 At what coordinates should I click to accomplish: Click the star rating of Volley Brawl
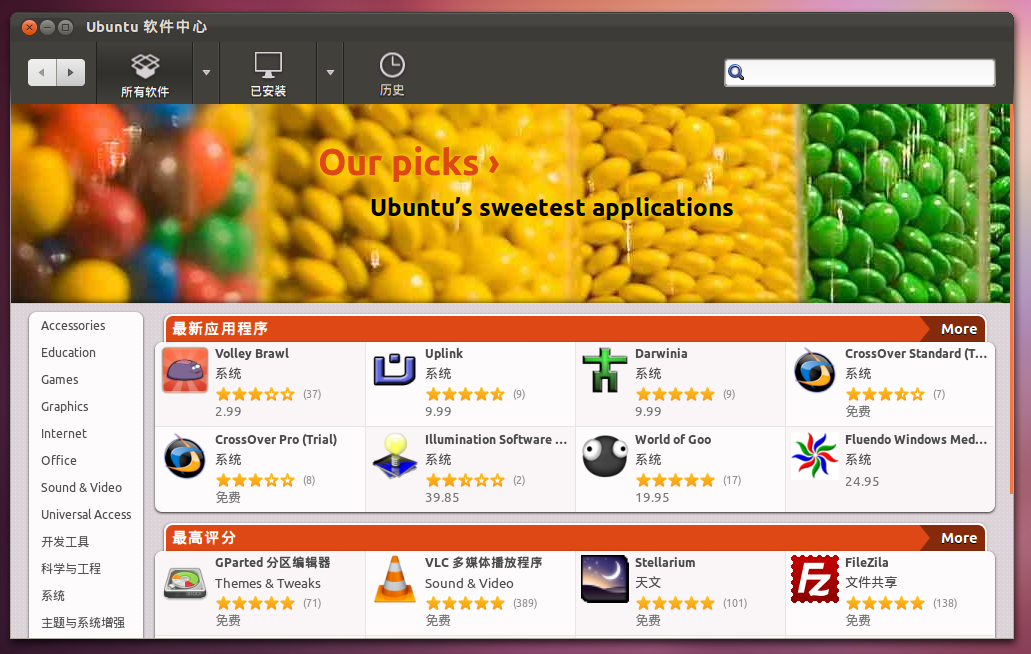pos(255,394)
